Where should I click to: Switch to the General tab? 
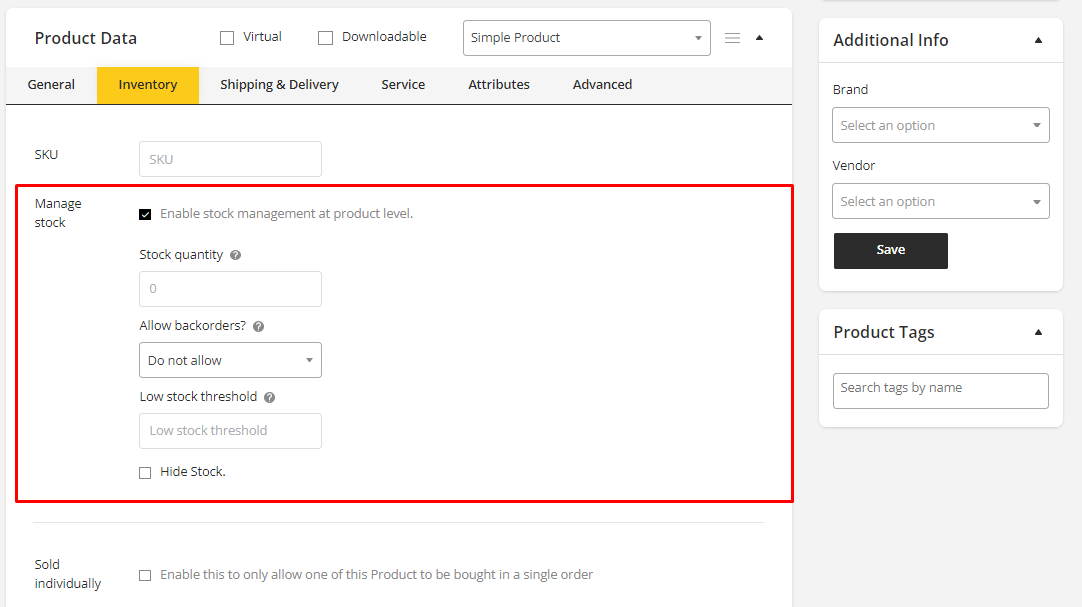(51, 85)
